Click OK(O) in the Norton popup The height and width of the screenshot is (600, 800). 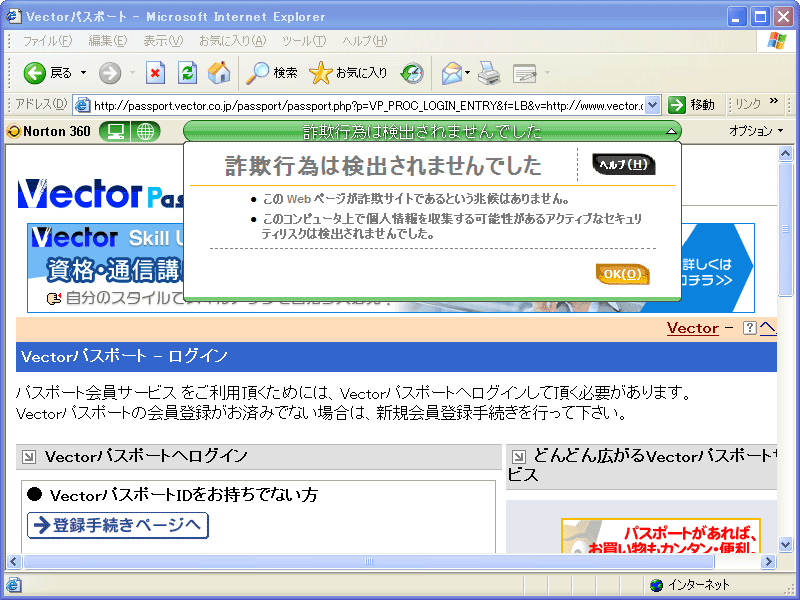[x=622, y=274]
